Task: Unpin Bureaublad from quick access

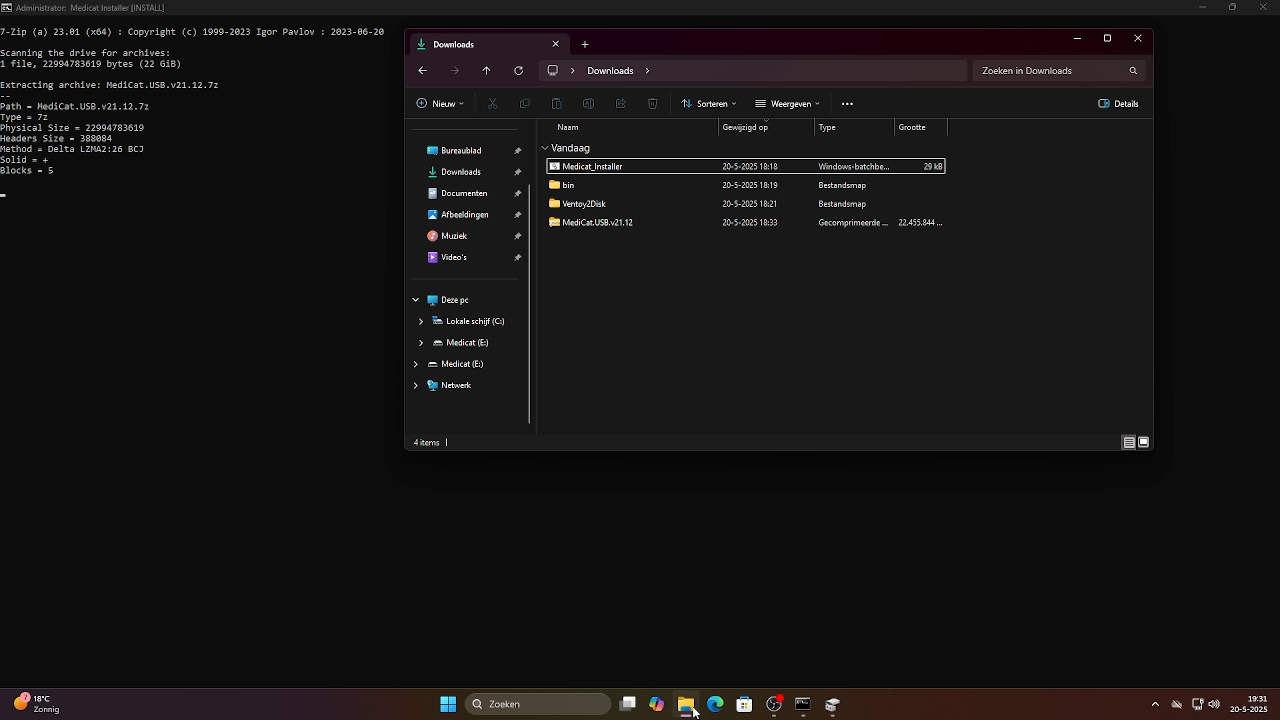Action: click(x=518, y=151)
